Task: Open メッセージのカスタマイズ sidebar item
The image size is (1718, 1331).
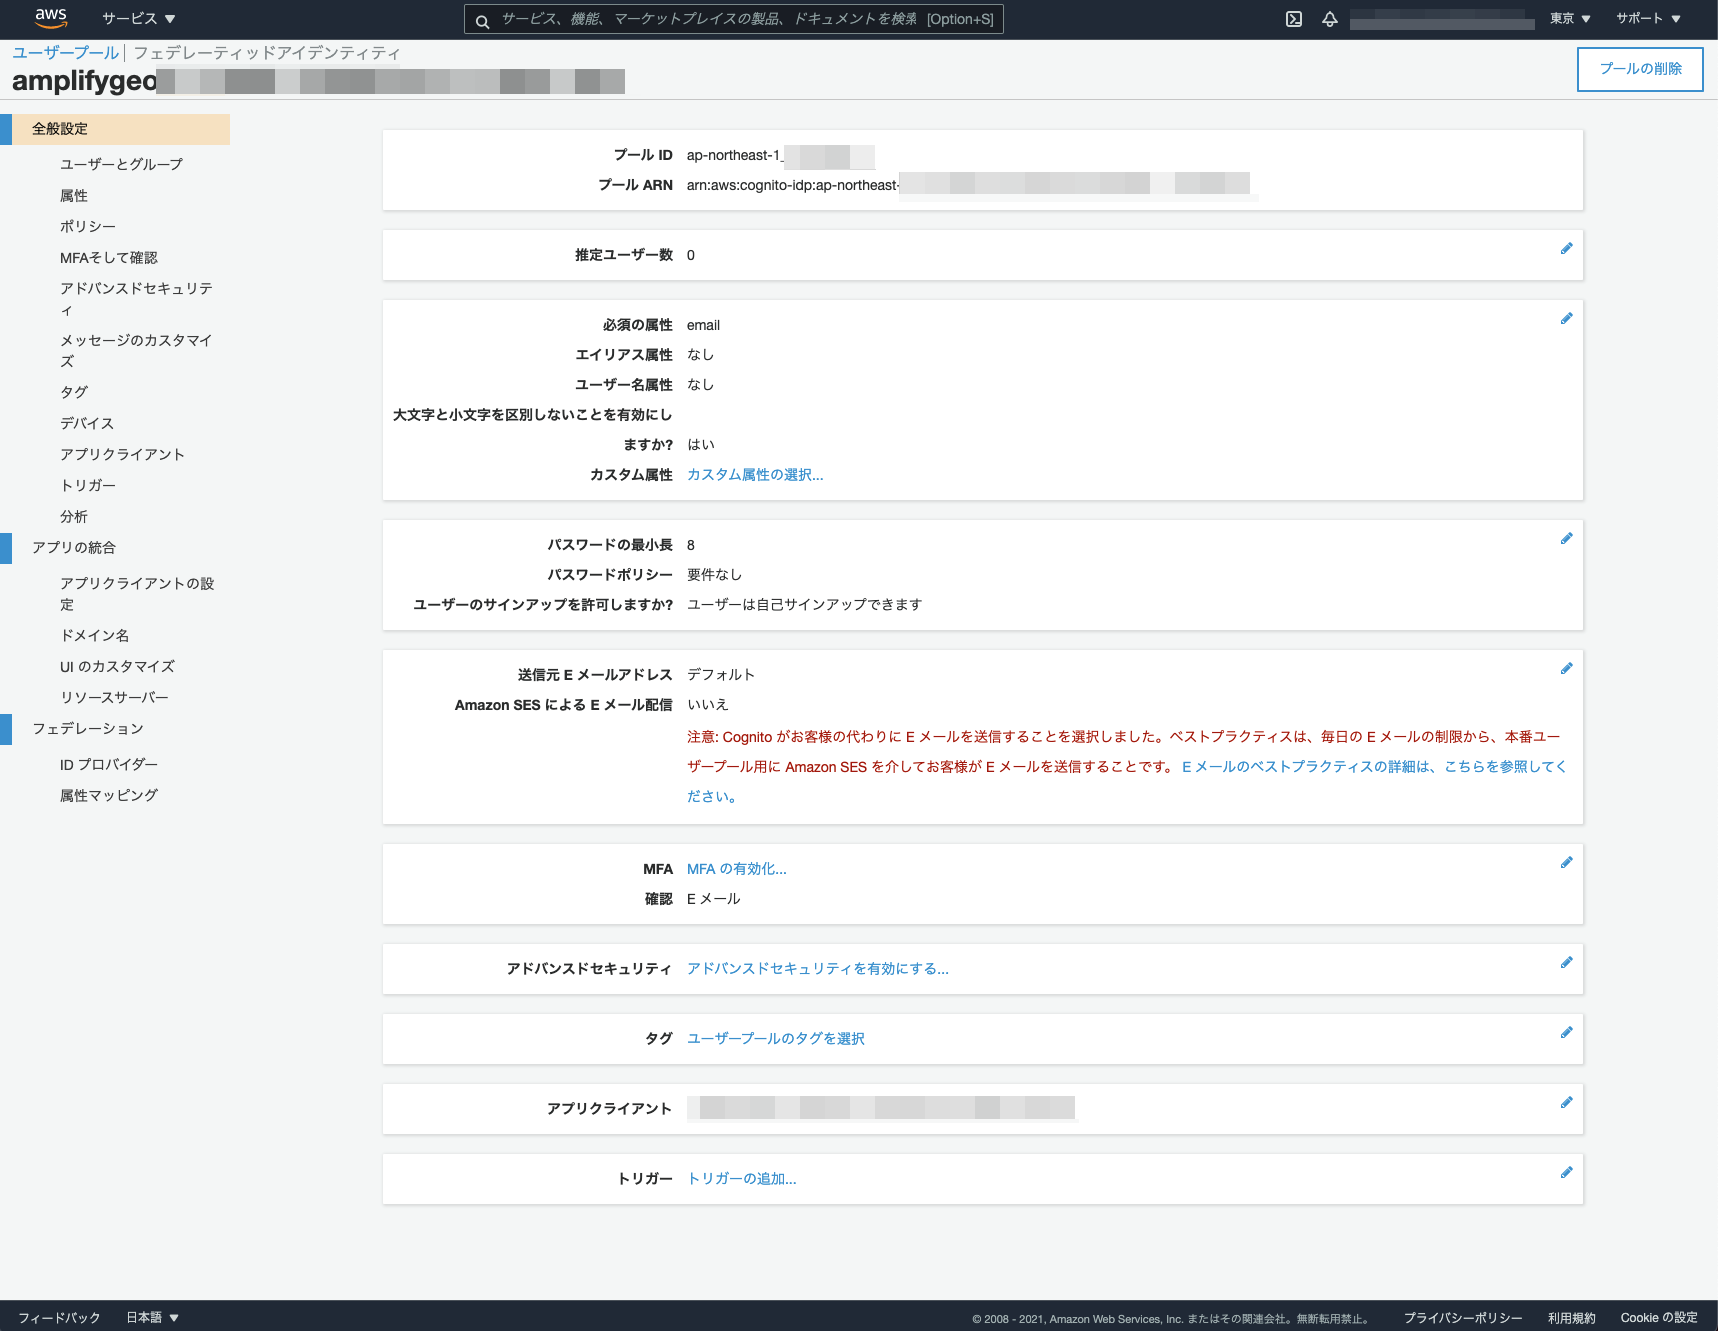Action: tap(136, 351)
